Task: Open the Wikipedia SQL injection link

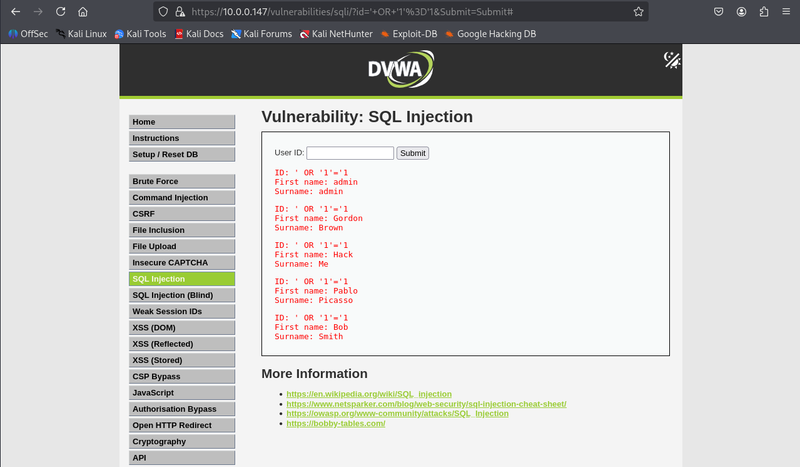Action: [369, 394]
